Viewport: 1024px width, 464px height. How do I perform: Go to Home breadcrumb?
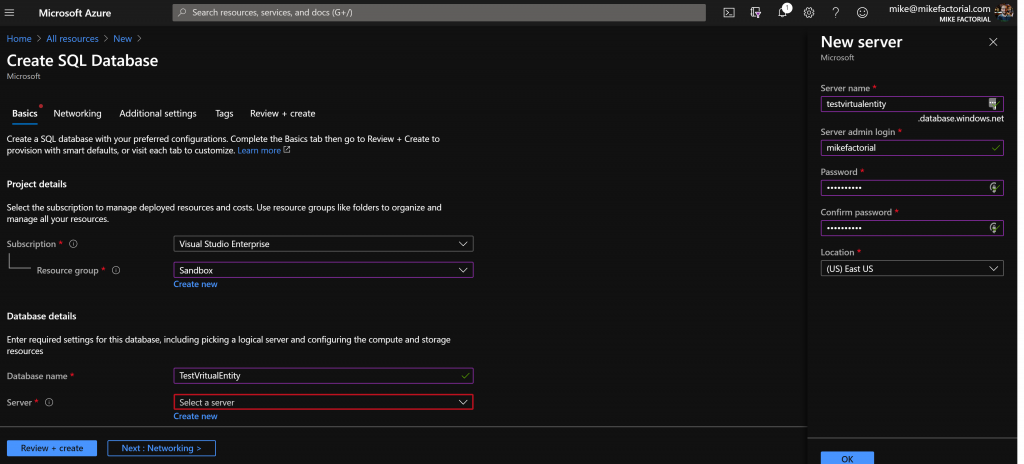[19, 39]
